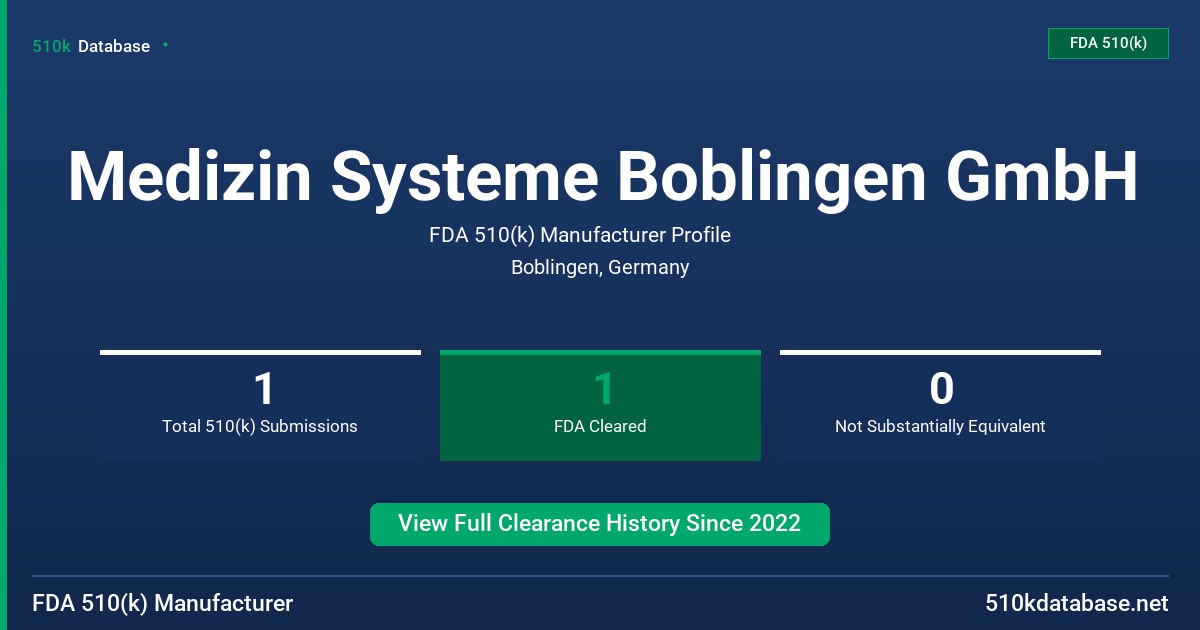Click View Full Clearance History Since 2022
This screenshot has height=630, width=1200.
pyautogui.click(x=600, y=524)
